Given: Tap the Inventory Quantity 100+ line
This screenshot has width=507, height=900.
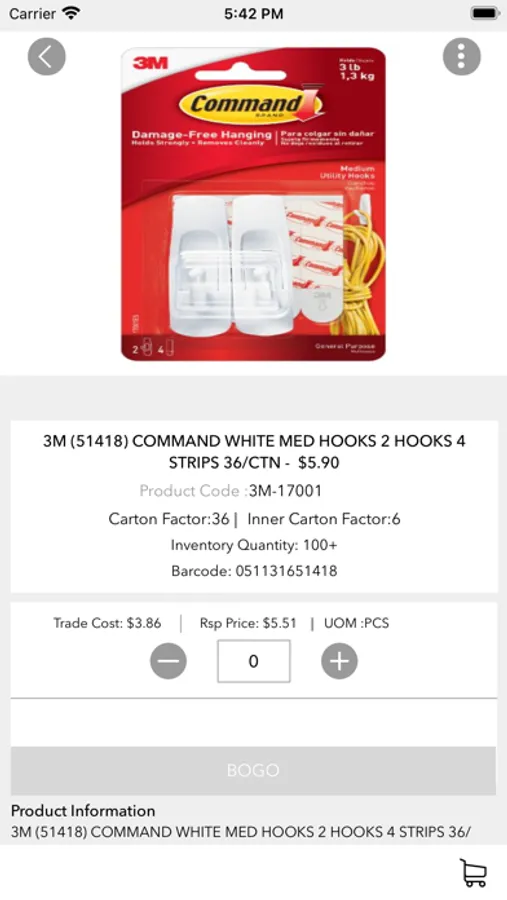Looking at the screenshot, I should tap(254, 545).
